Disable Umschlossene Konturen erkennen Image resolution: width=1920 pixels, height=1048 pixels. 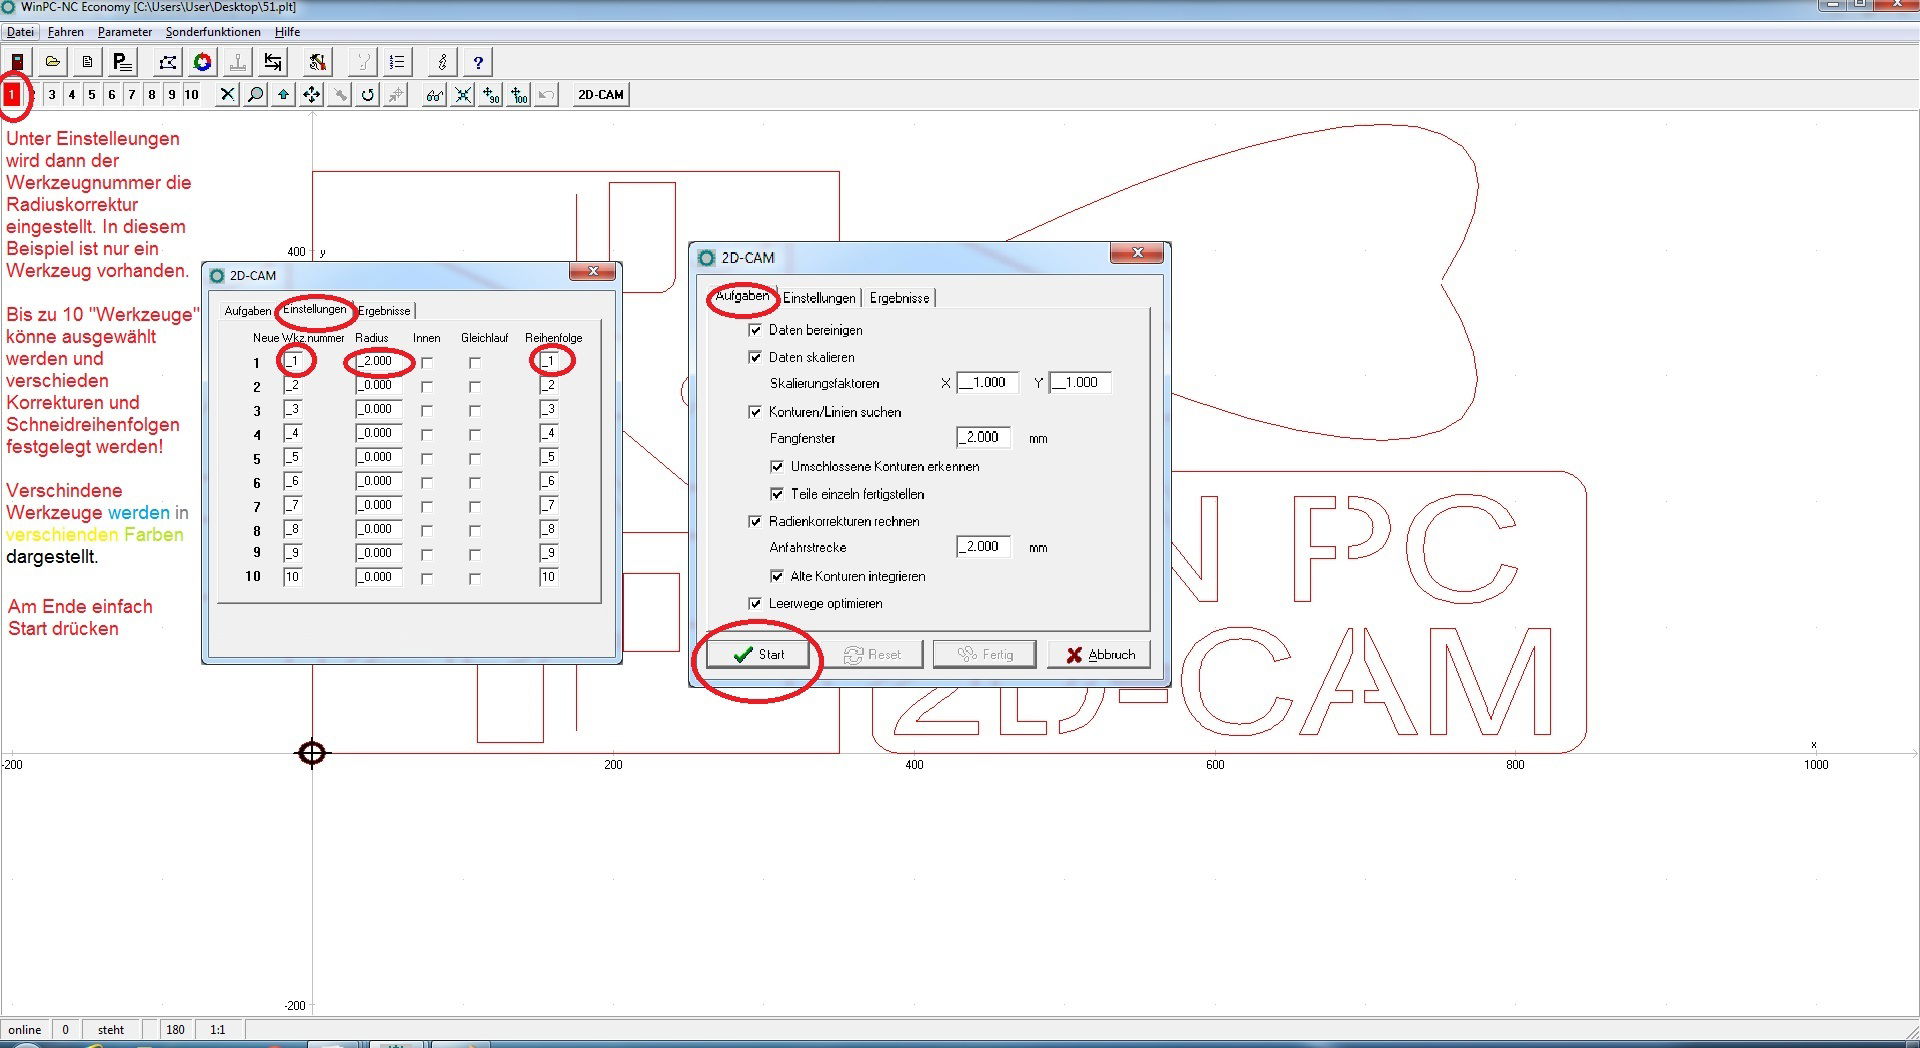pyautogui.click(x=778, y=466)
